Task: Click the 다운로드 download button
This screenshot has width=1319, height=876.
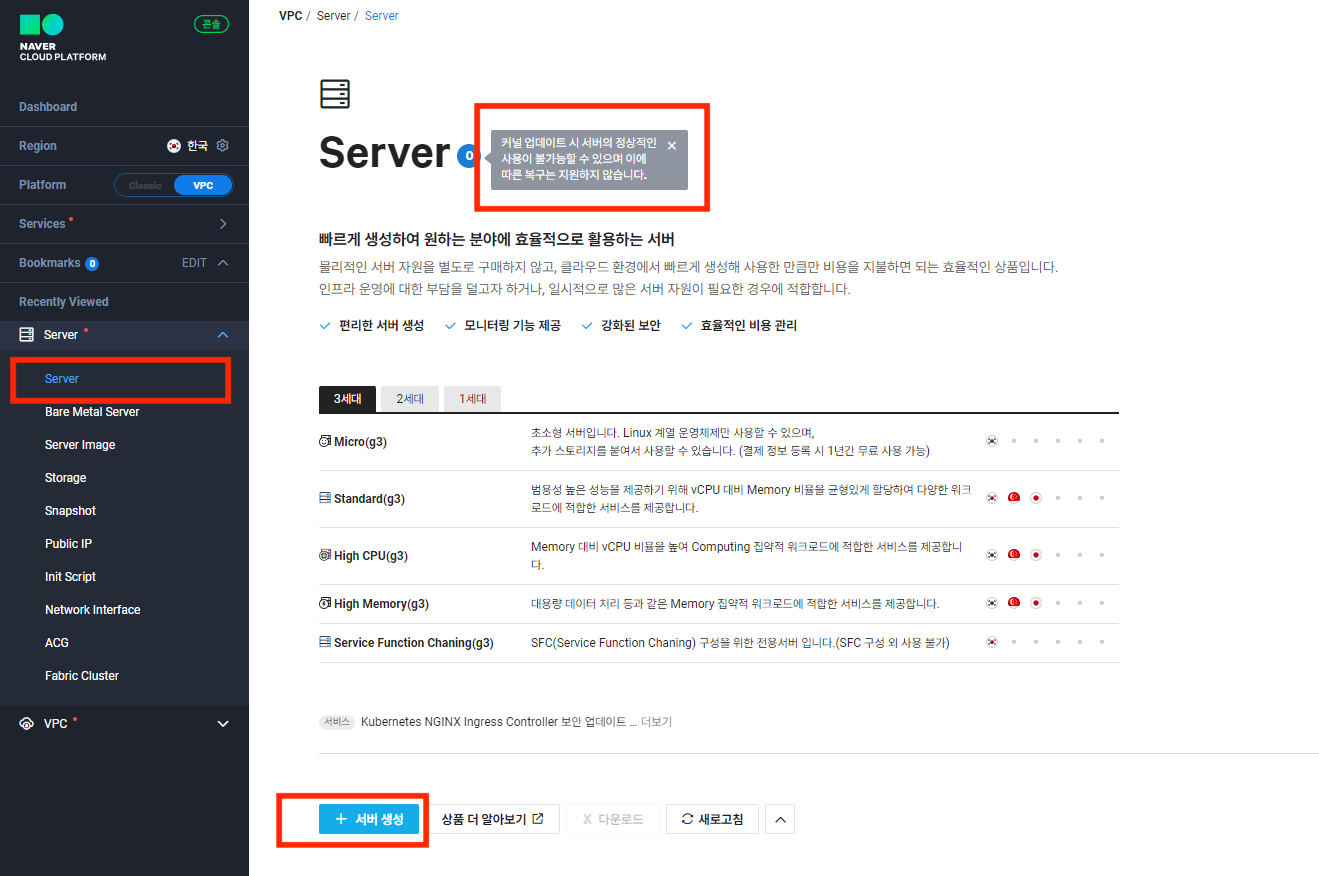Action: pos(612,819)
